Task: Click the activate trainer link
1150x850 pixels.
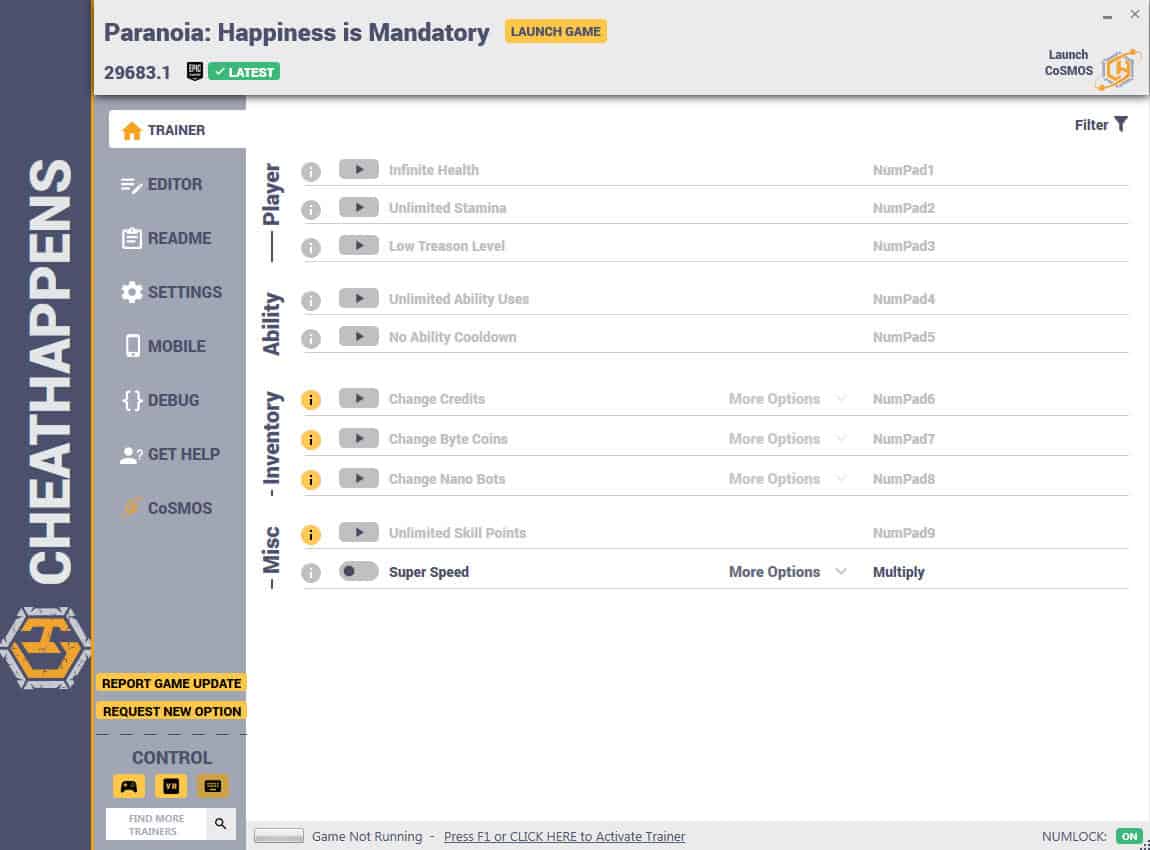Action: click(564, 836)
